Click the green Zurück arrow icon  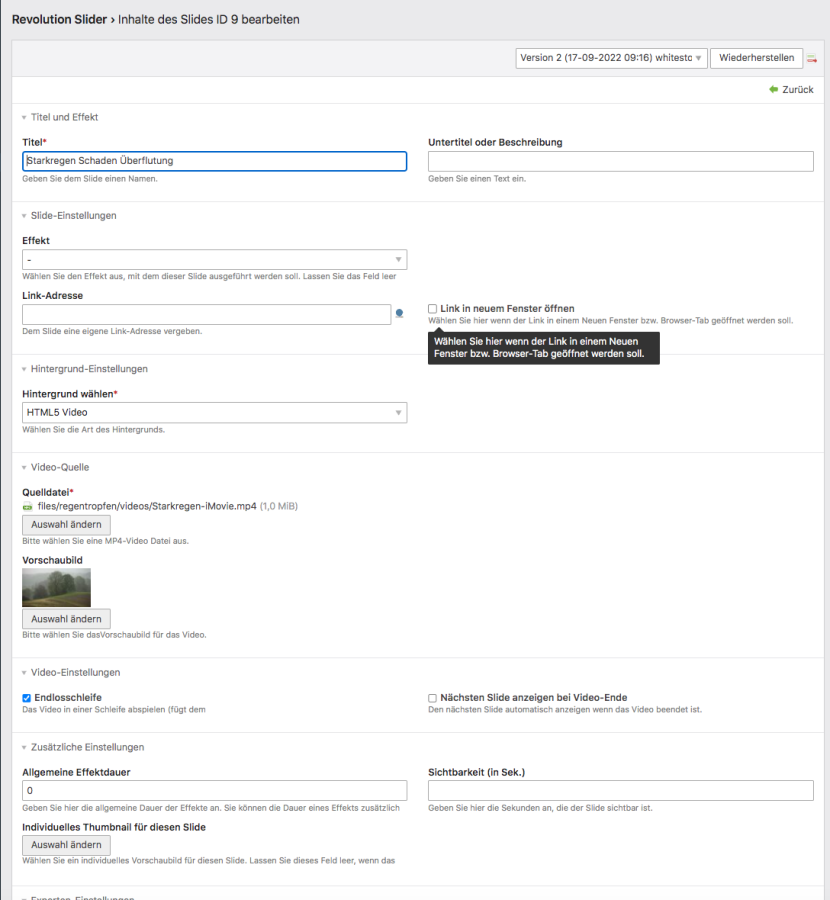773,90
